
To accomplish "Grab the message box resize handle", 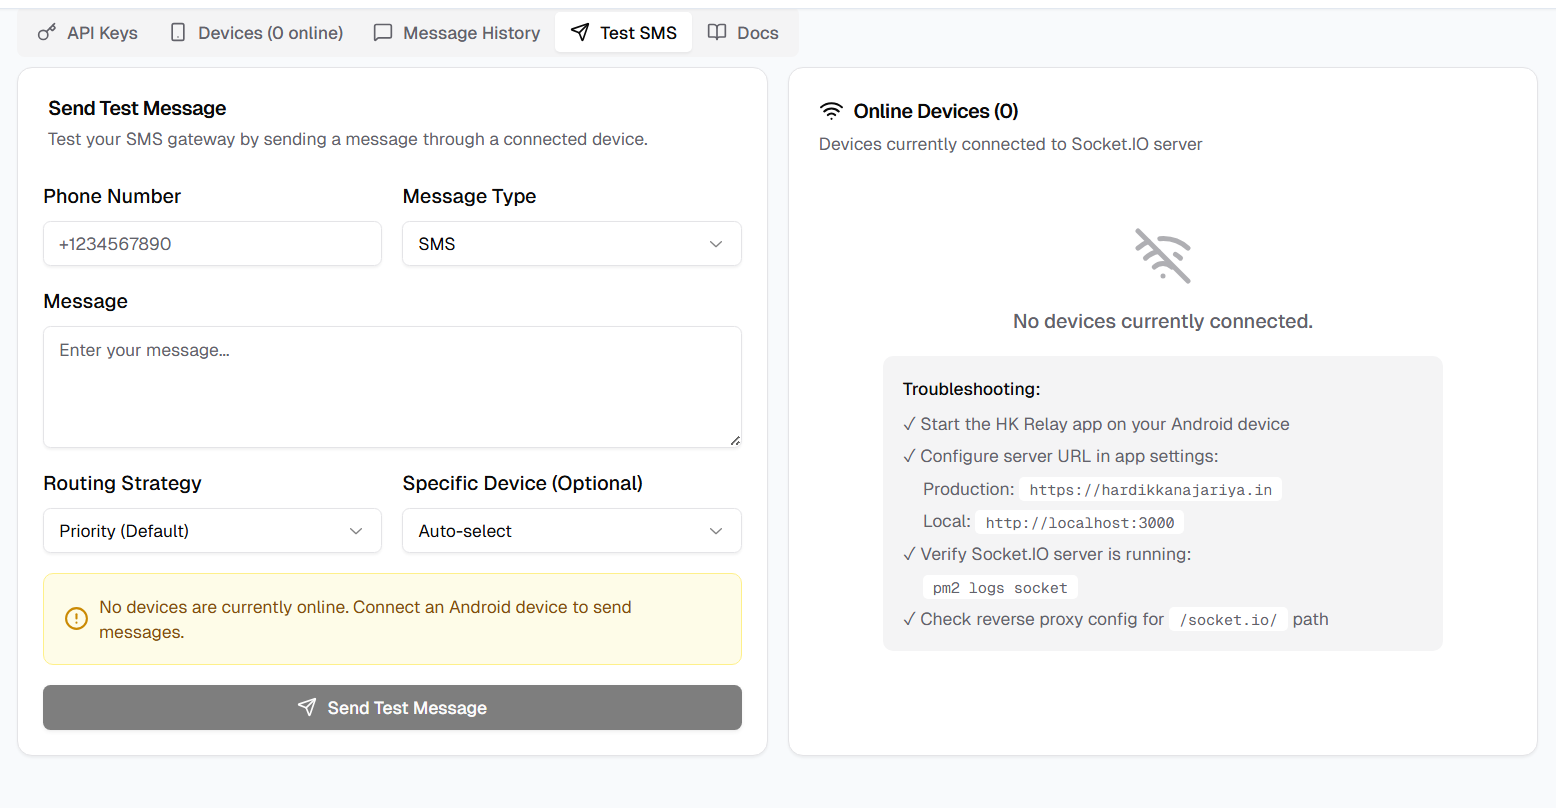I will tap(735, 441).
